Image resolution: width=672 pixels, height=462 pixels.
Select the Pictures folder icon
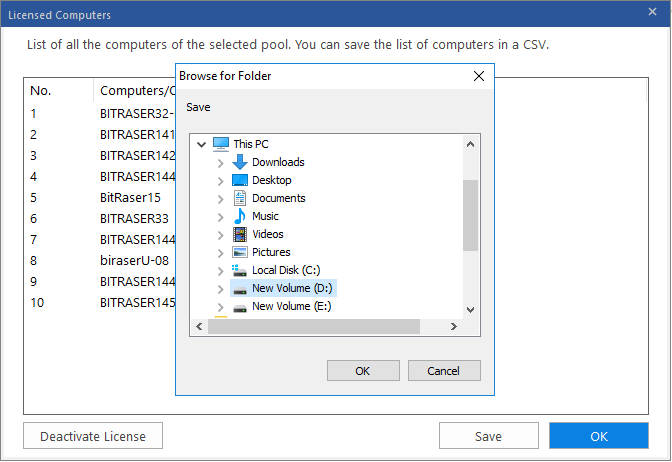click(x=240, y=252)
